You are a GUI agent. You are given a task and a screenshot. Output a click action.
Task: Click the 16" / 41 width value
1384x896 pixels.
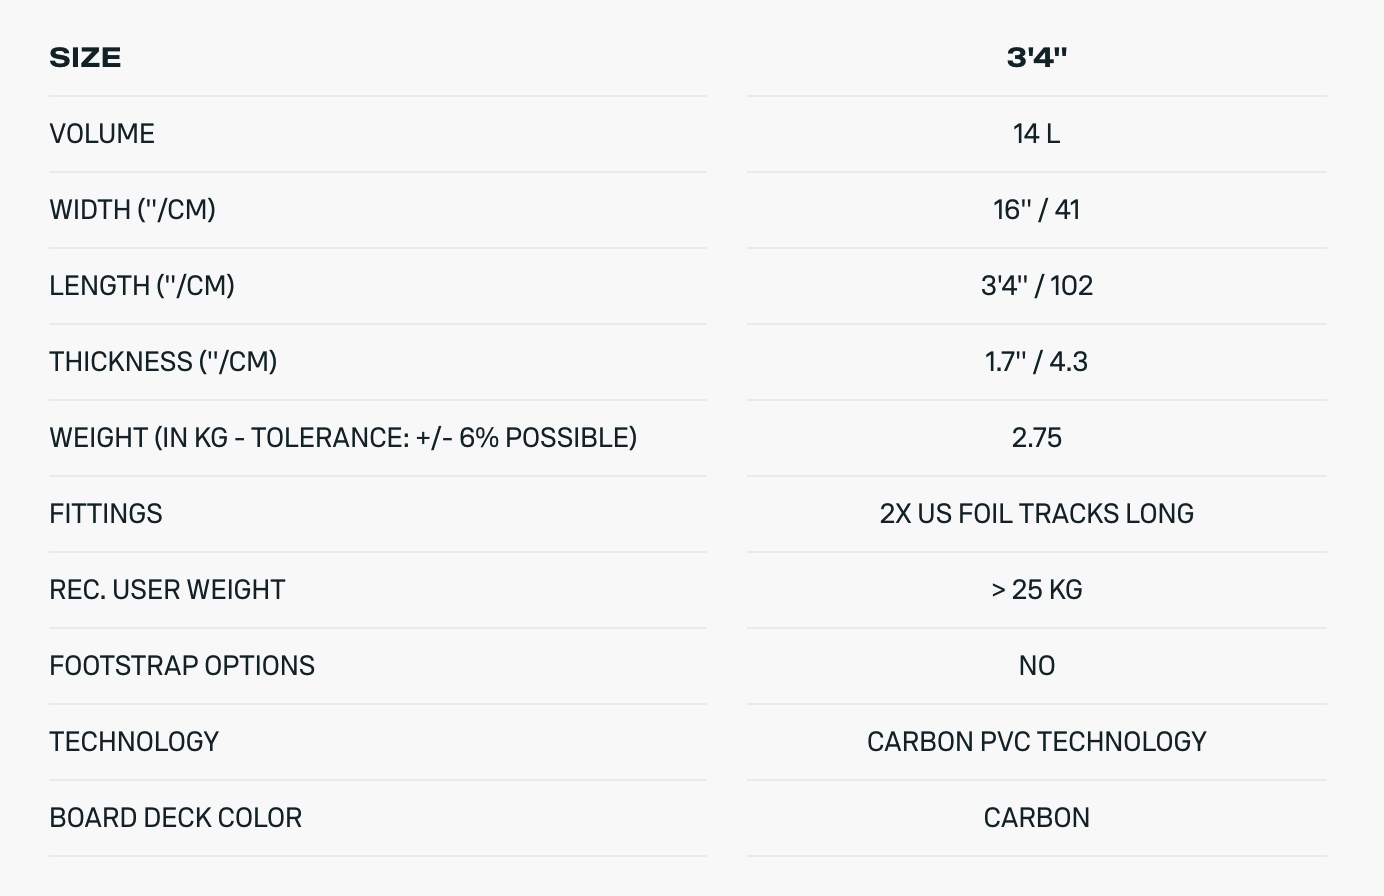coord(1036,210)
